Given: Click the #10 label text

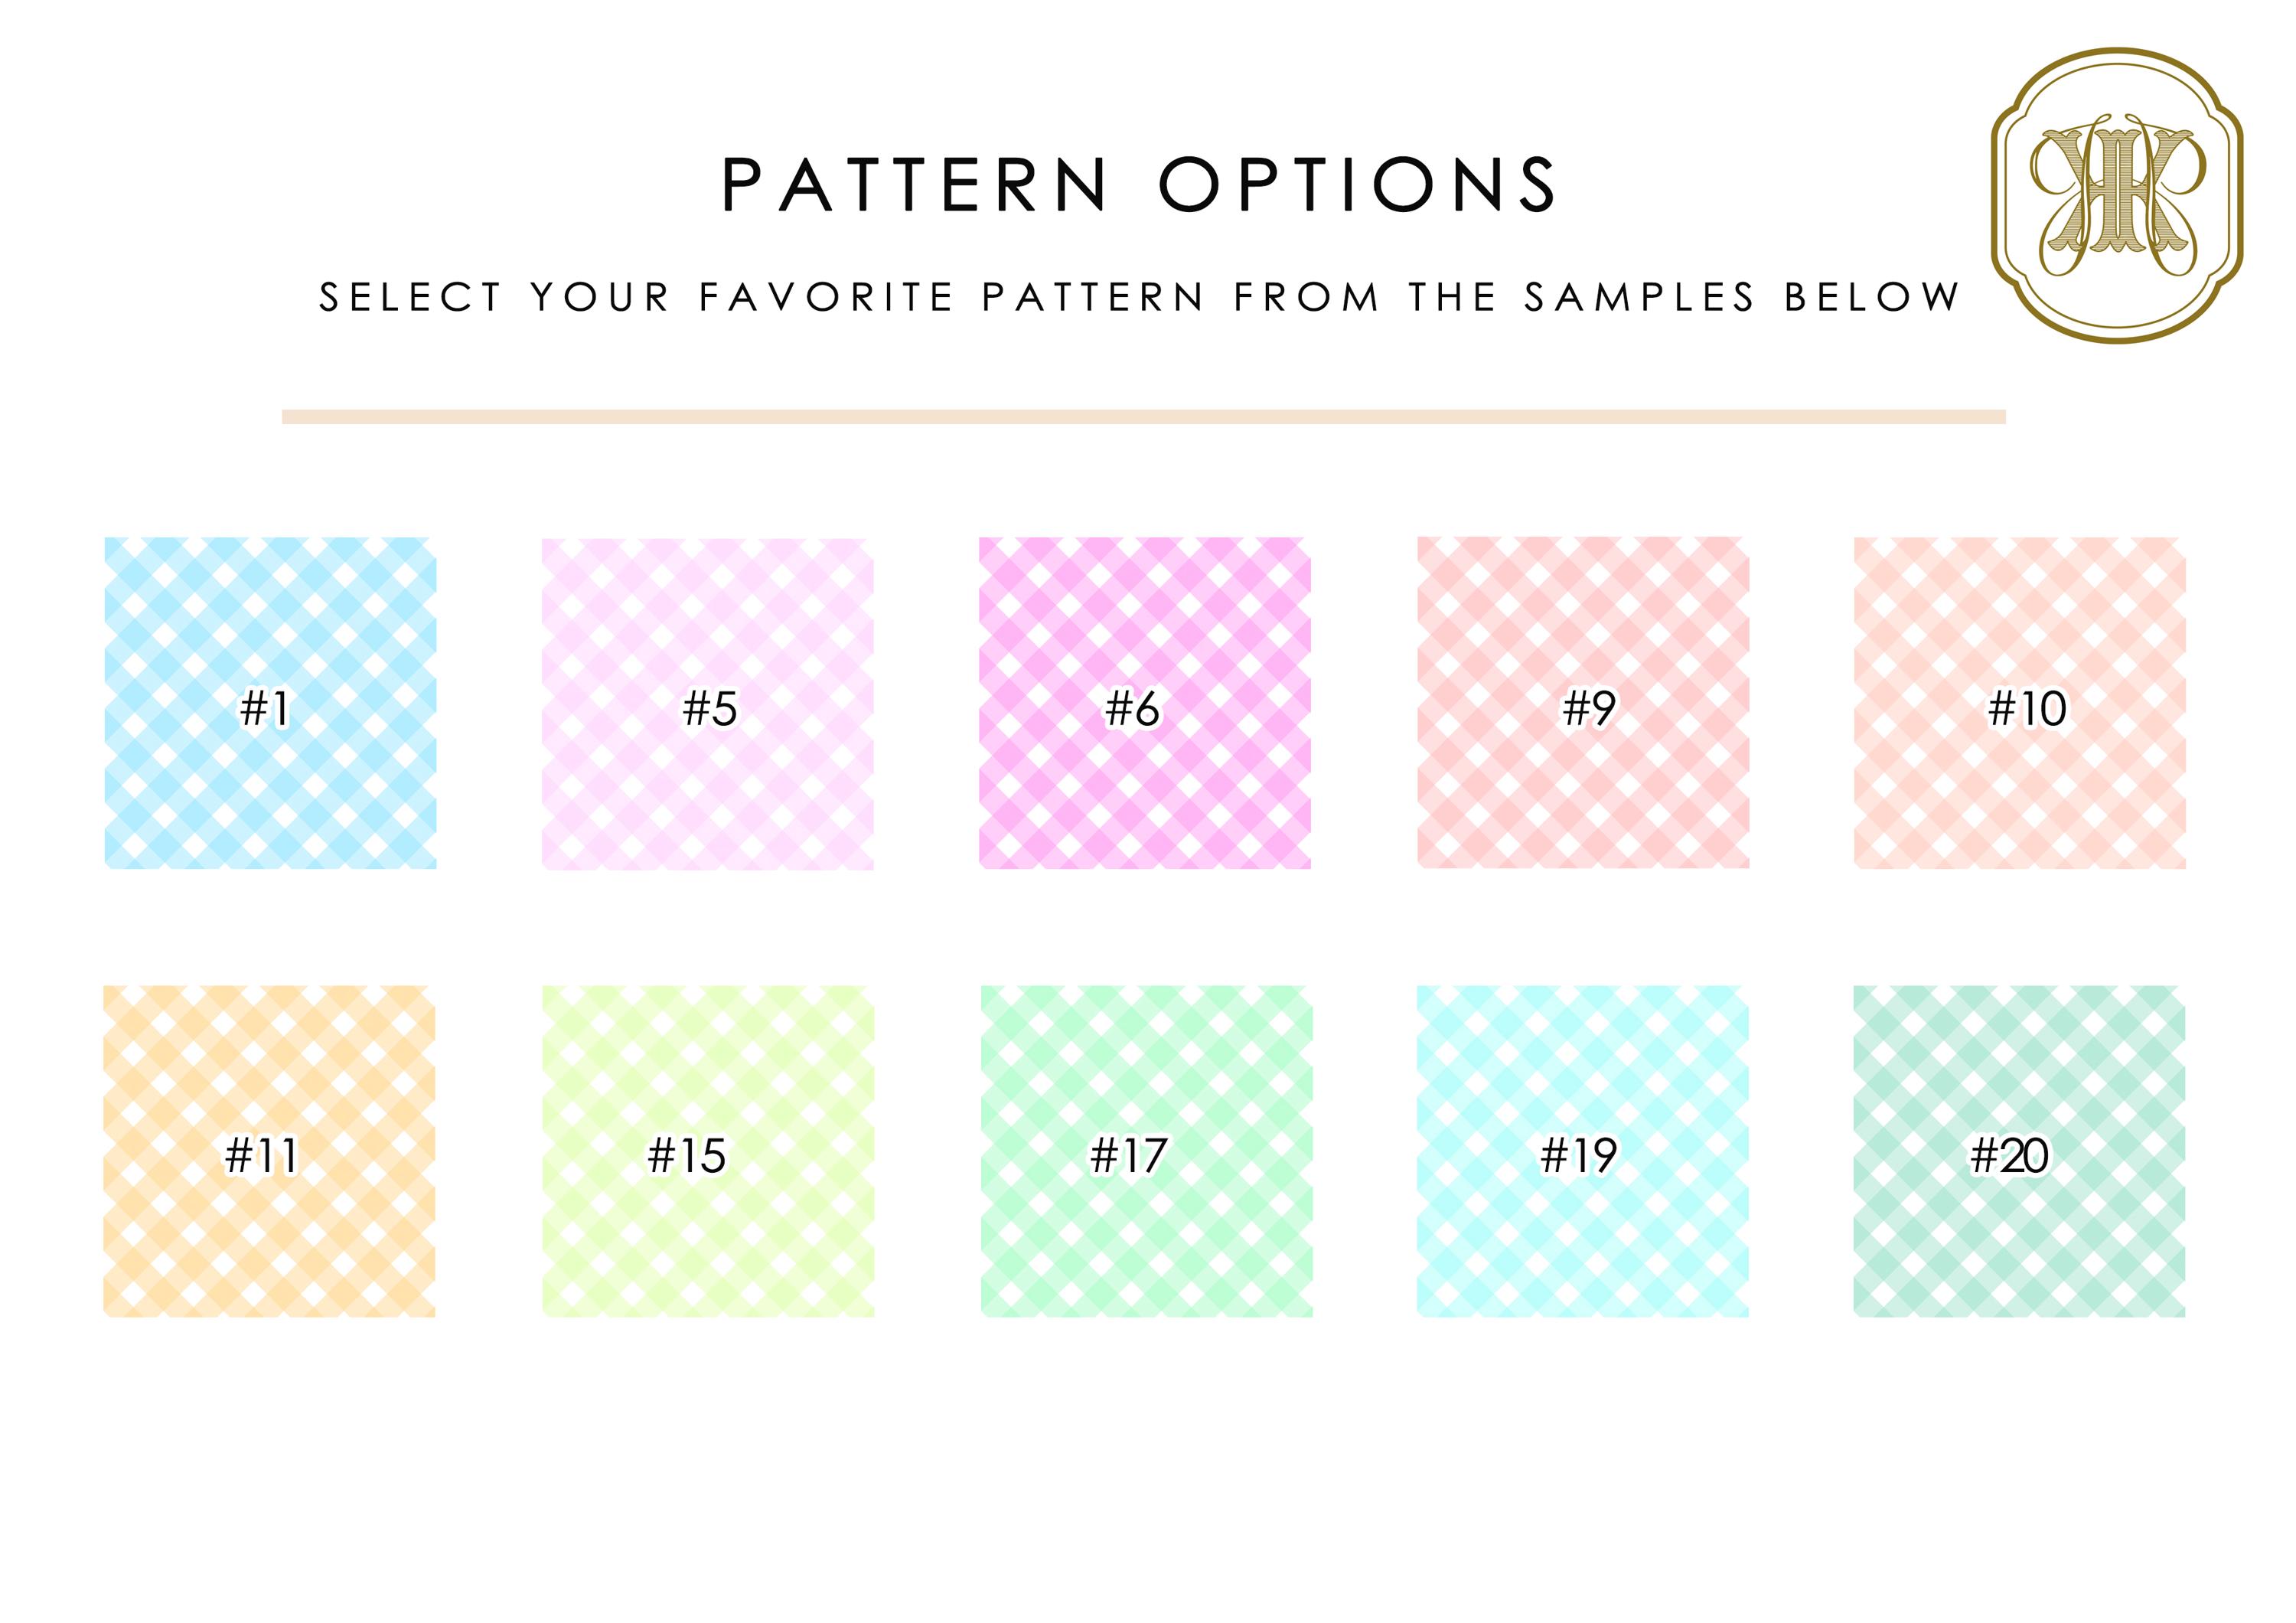Looking at the screenshot, I should (x=2027, y=709).
